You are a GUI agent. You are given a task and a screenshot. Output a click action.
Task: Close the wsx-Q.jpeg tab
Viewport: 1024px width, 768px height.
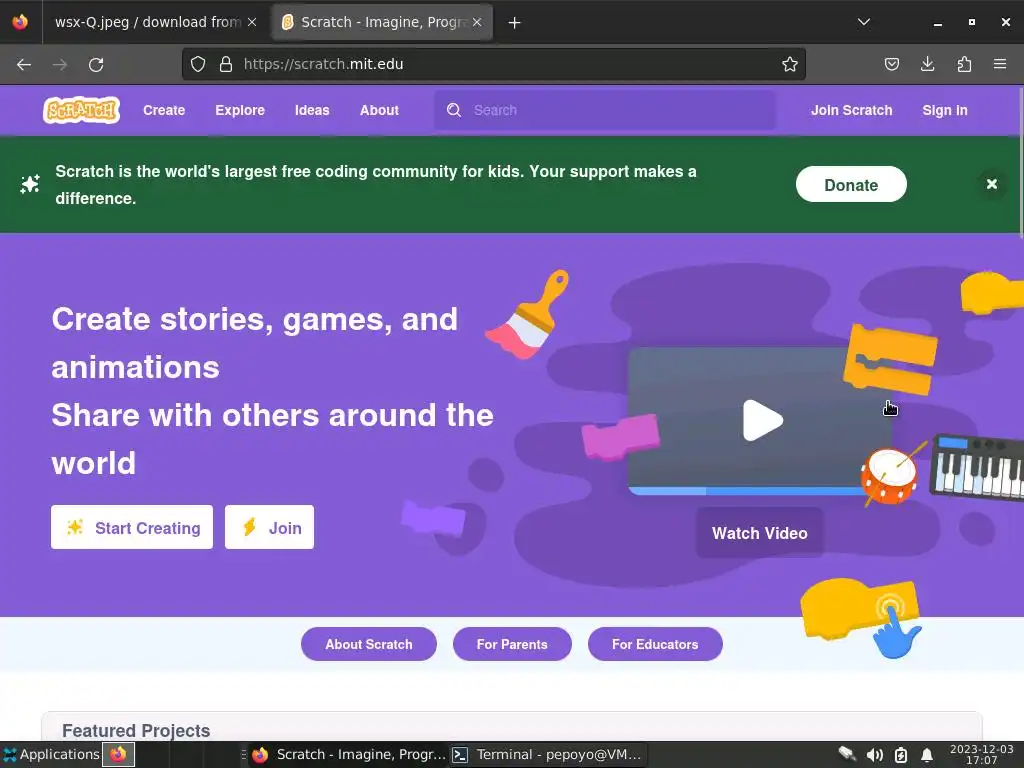tap(252, 22)
